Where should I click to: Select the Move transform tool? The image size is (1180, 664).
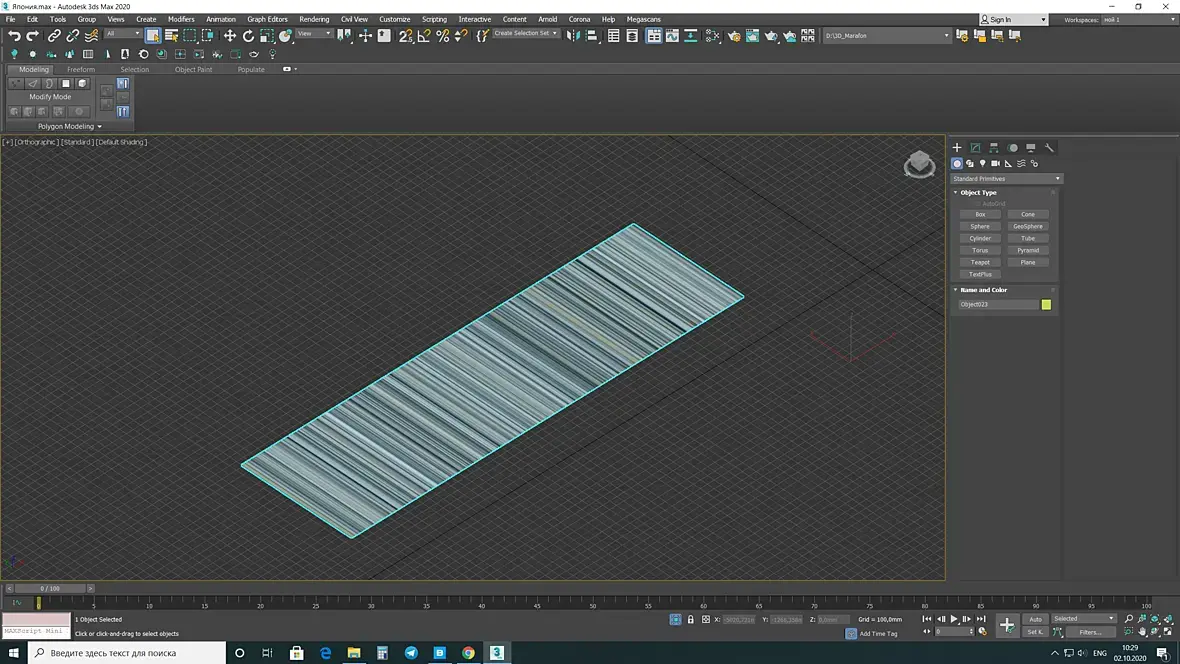point(230,36)
